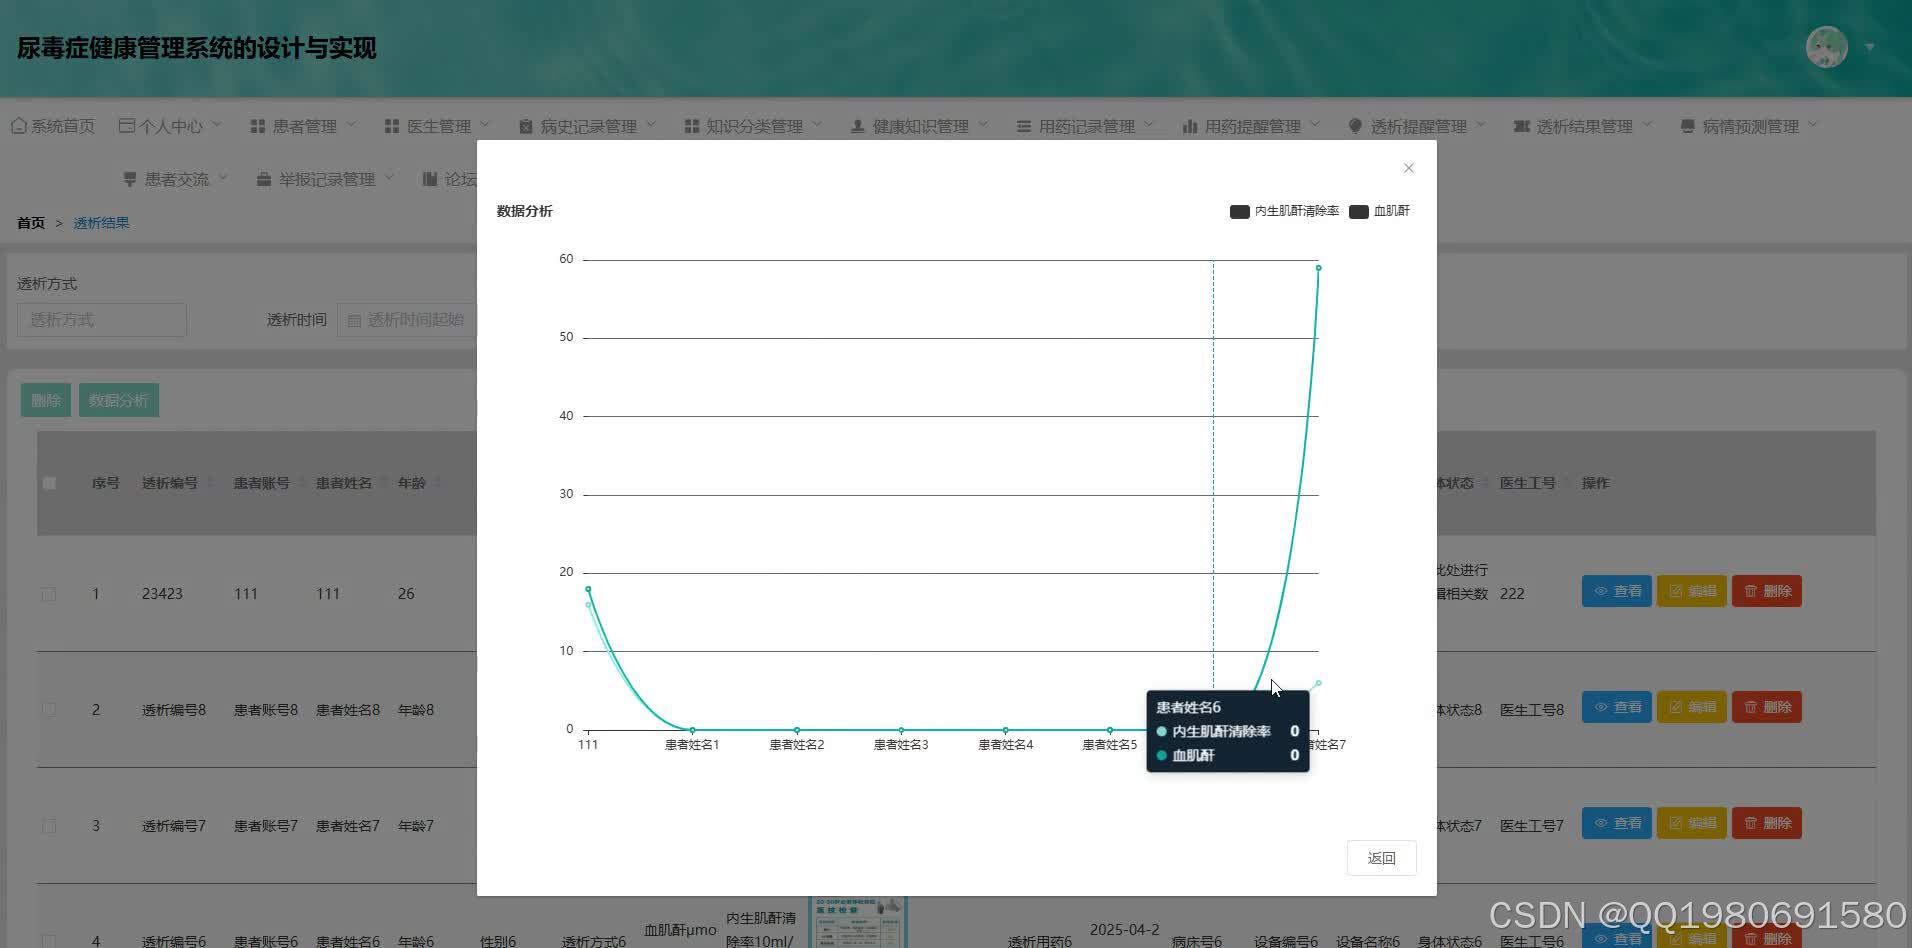
Task: Check row 3 checkbox for 透析编号7
Action: 49,826
